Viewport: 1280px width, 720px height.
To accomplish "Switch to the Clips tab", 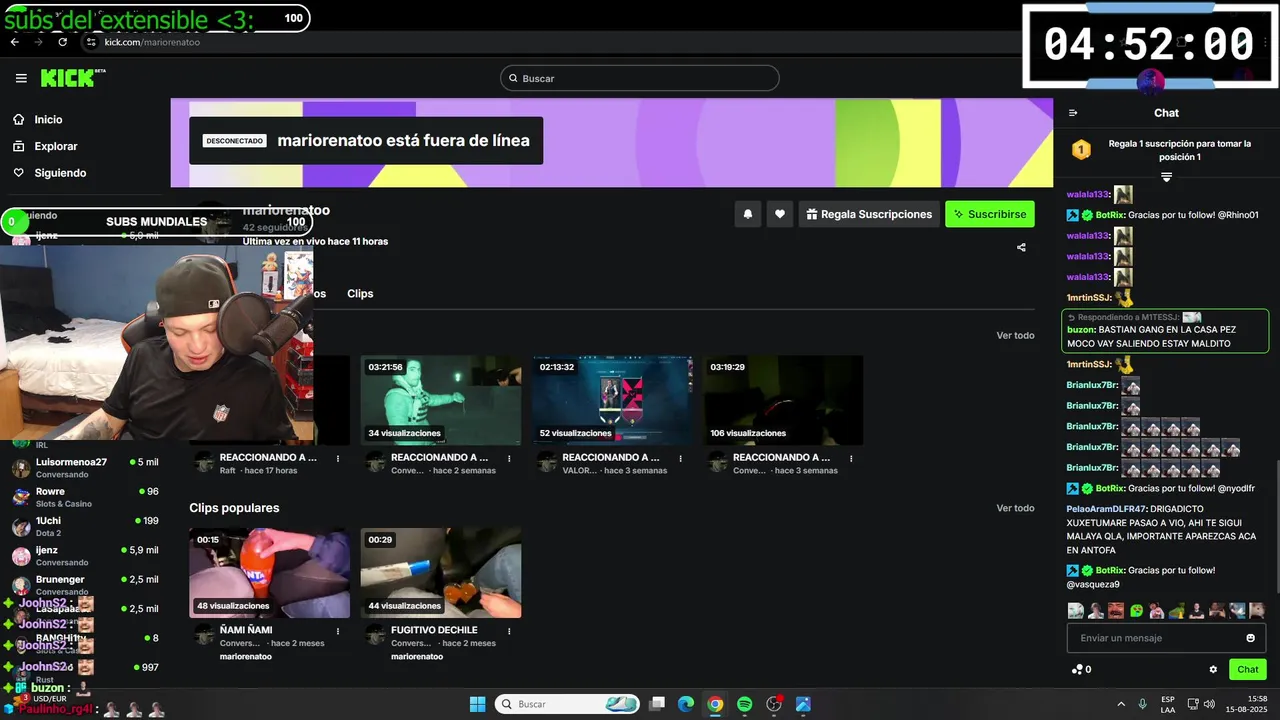I will (360, 293).
